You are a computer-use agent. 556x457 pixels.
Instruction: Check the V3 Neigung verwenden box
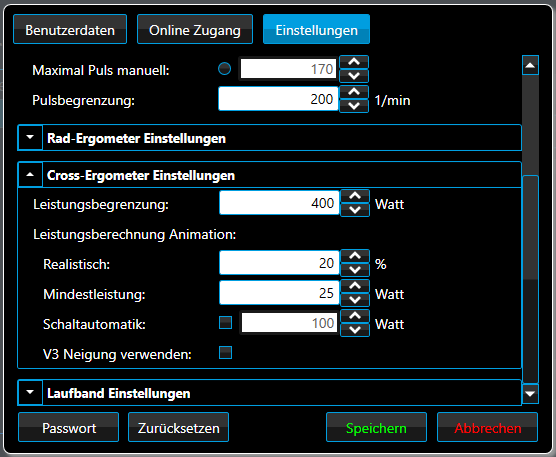(226, 353)
